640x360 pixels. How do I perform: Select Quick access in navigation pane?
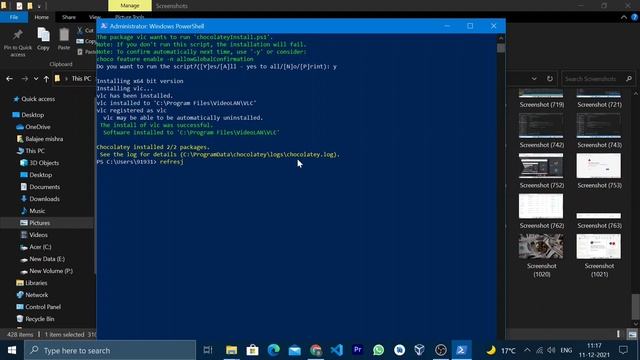(38, 99)
